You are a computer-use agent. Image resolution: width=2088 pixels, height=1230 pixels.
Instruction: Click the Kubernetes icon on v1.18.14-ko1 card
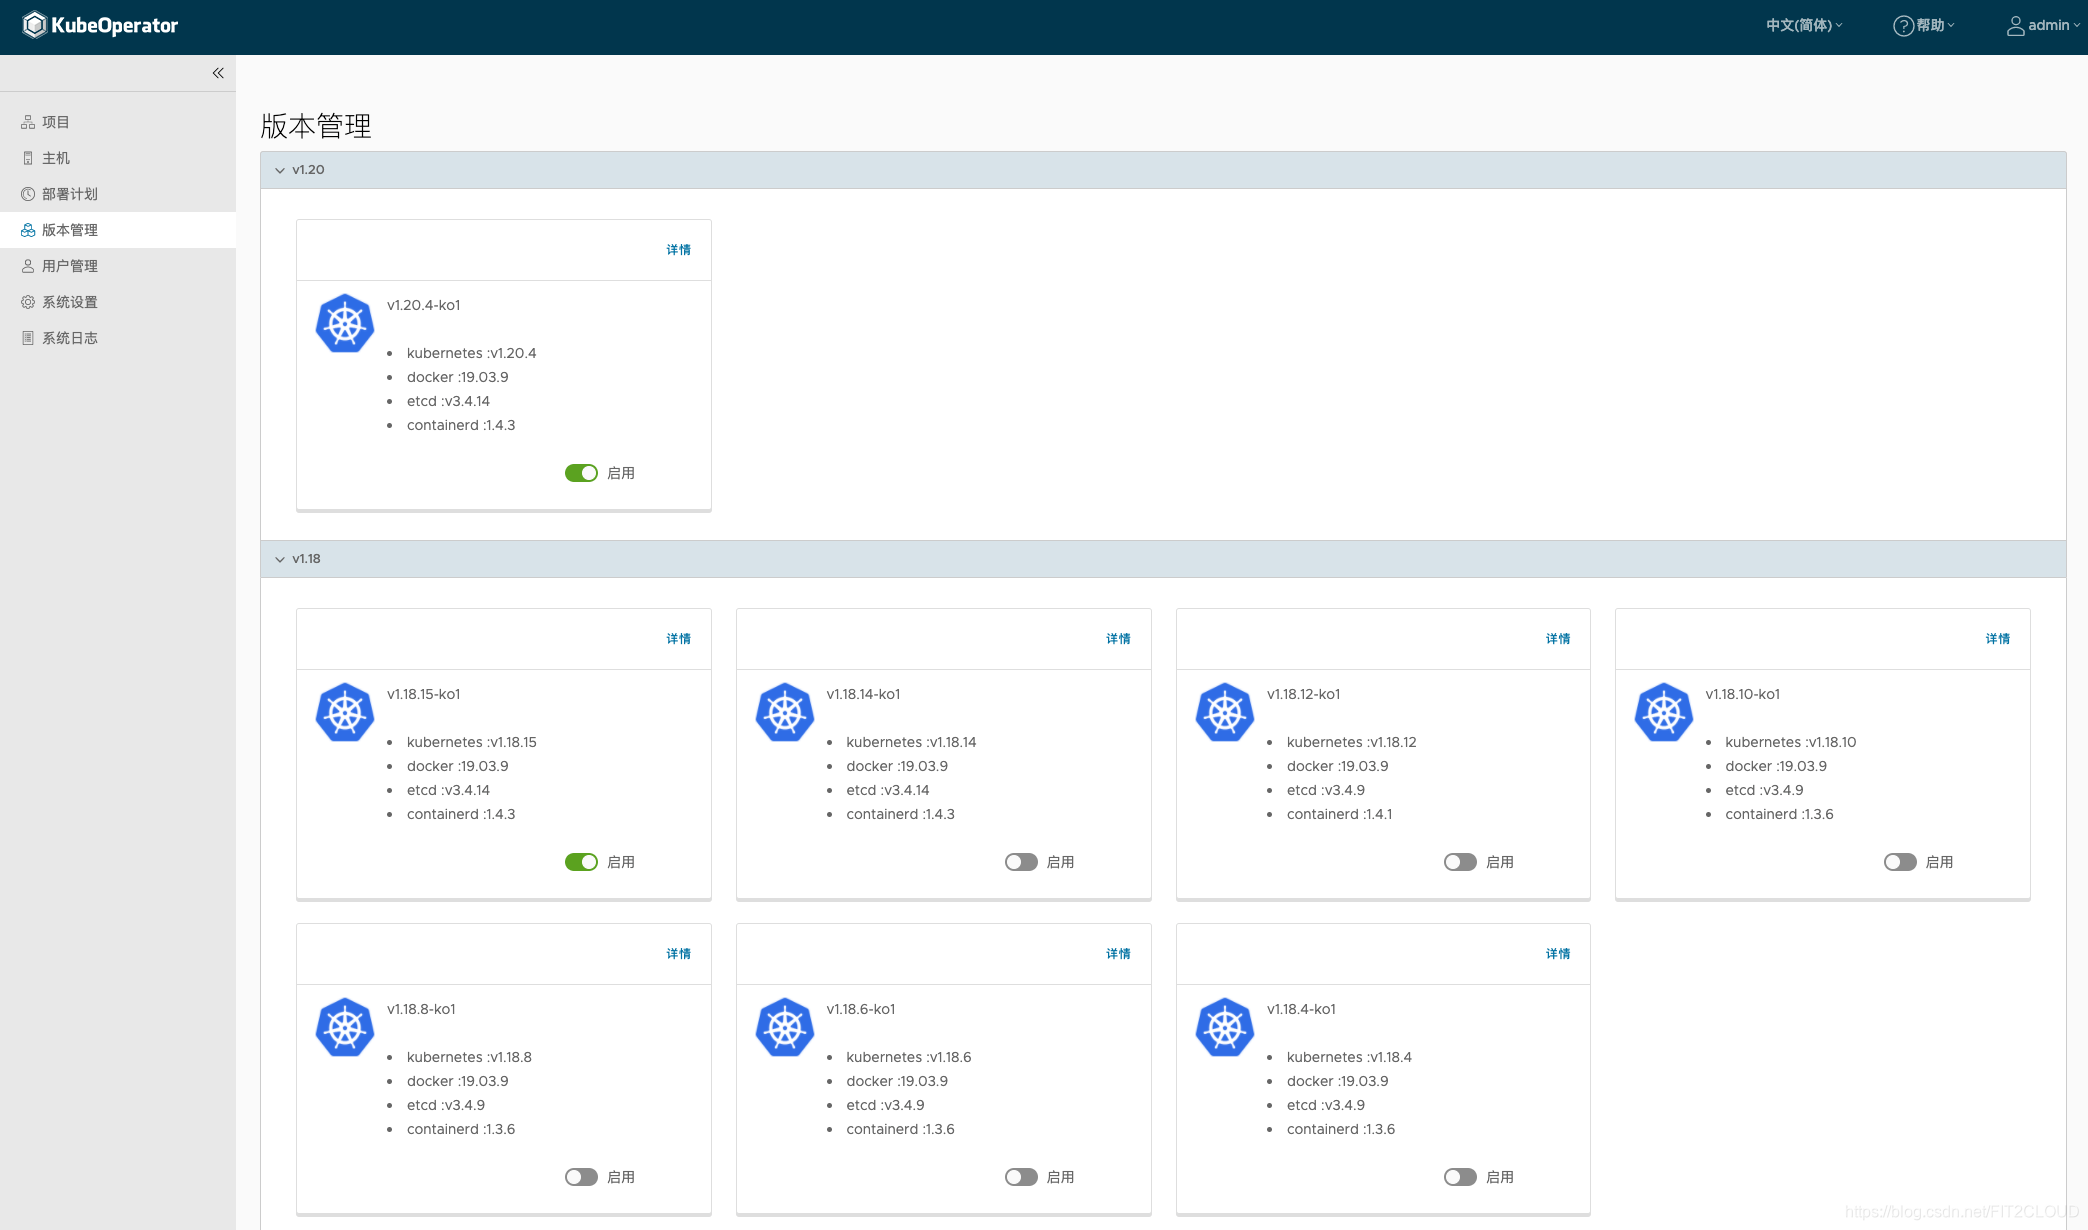785,712
